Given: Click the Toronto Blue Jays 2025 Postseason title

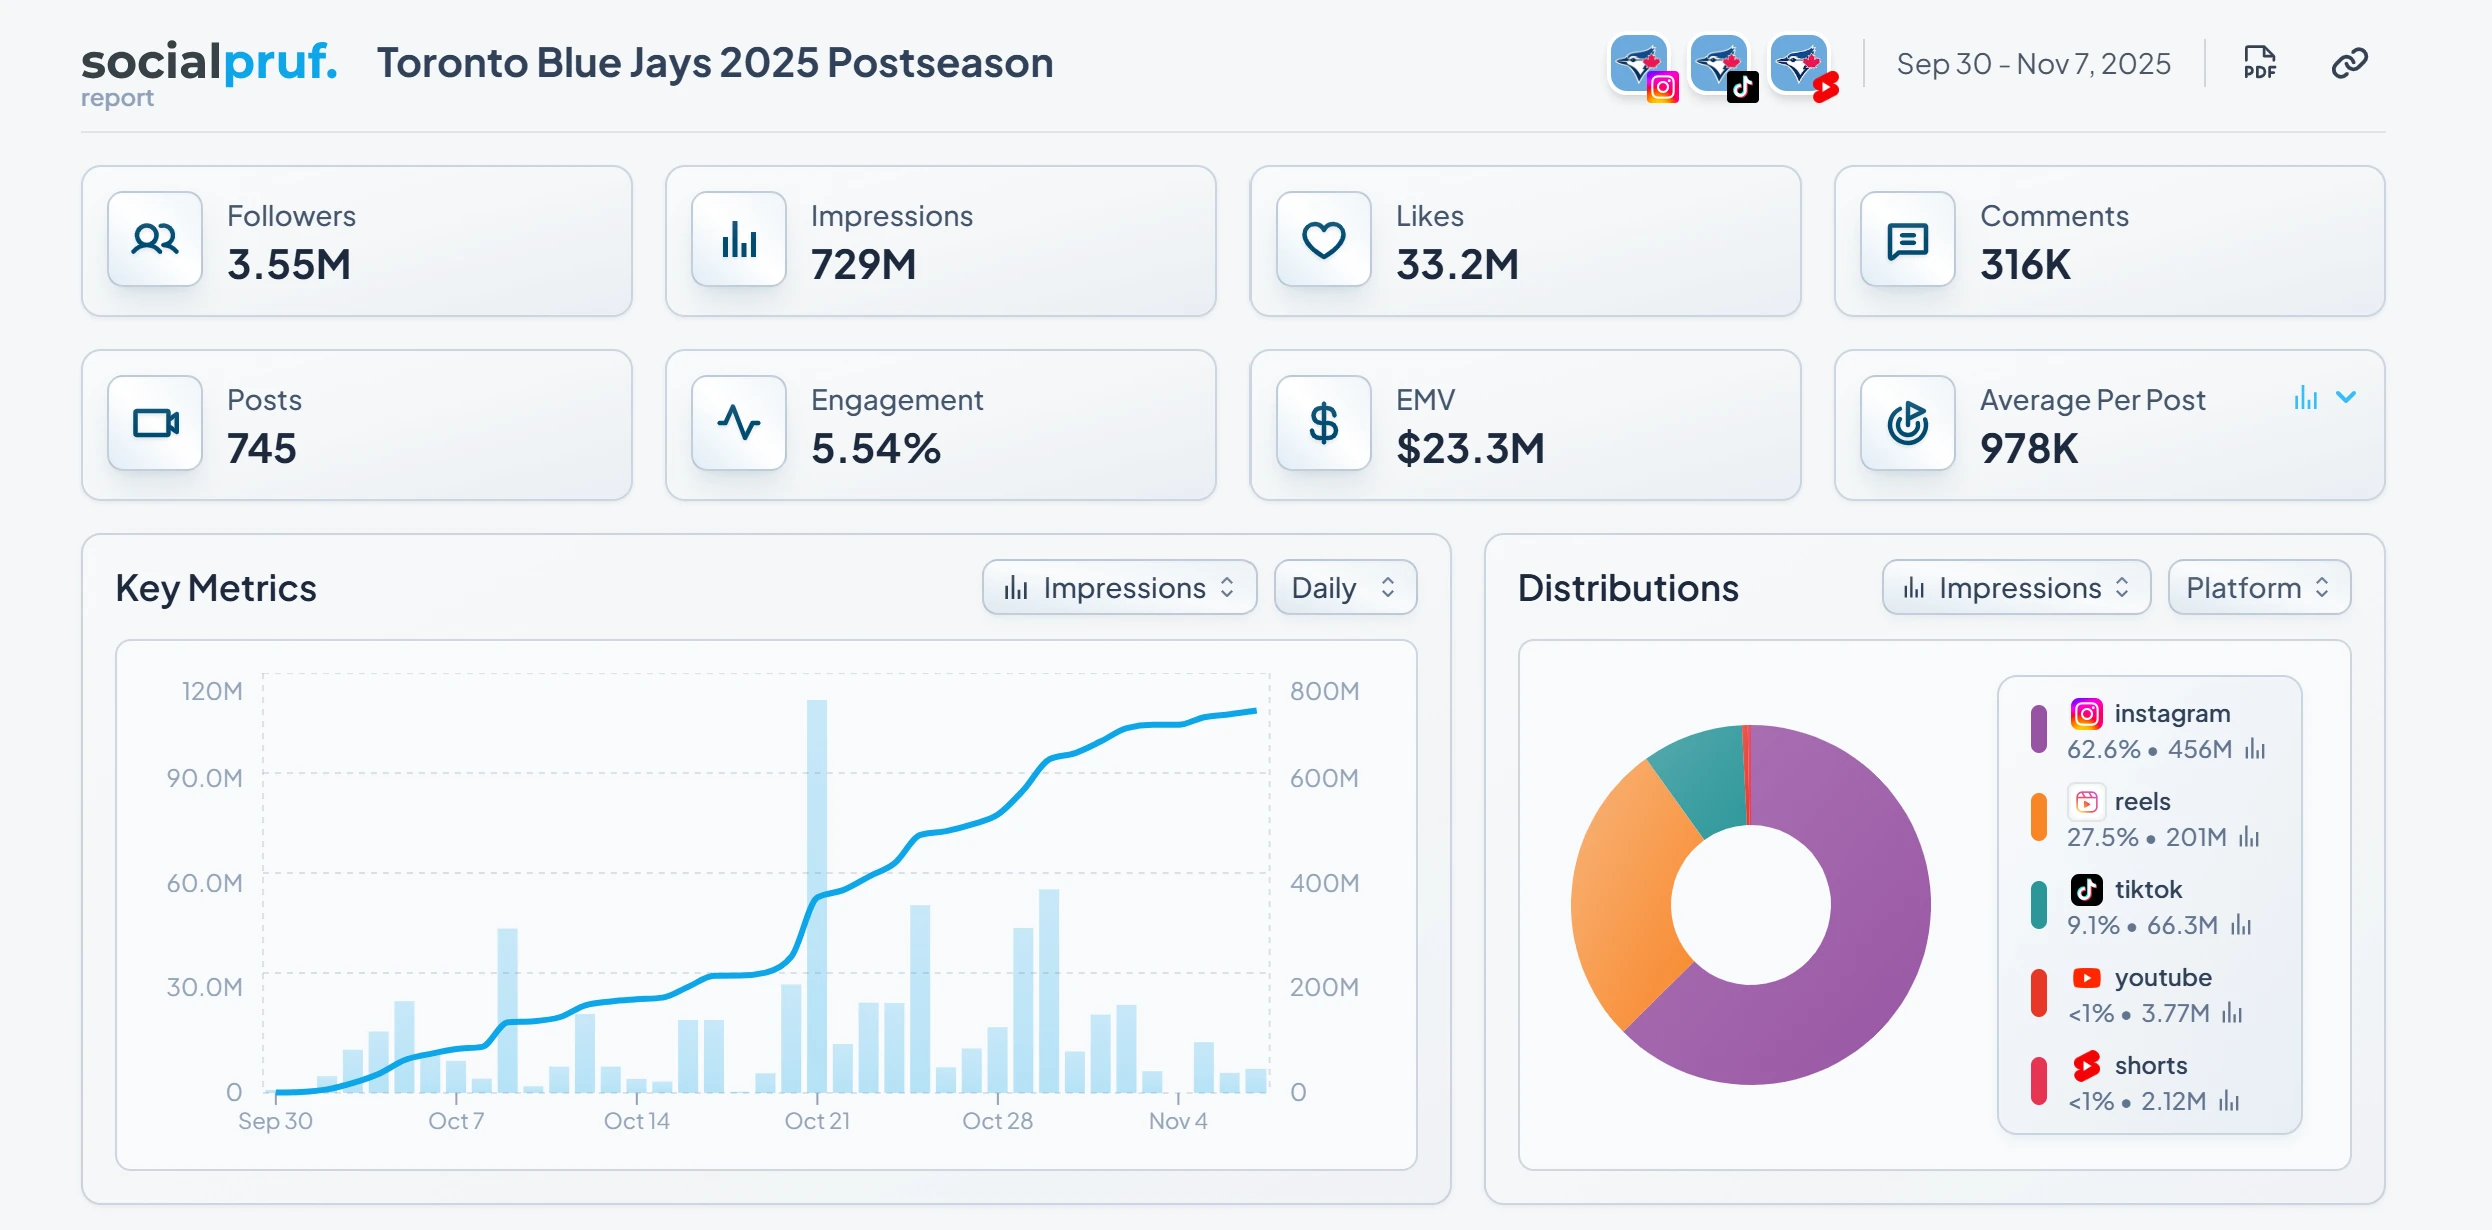Looking at the screenshot, I should pos(715,63).
